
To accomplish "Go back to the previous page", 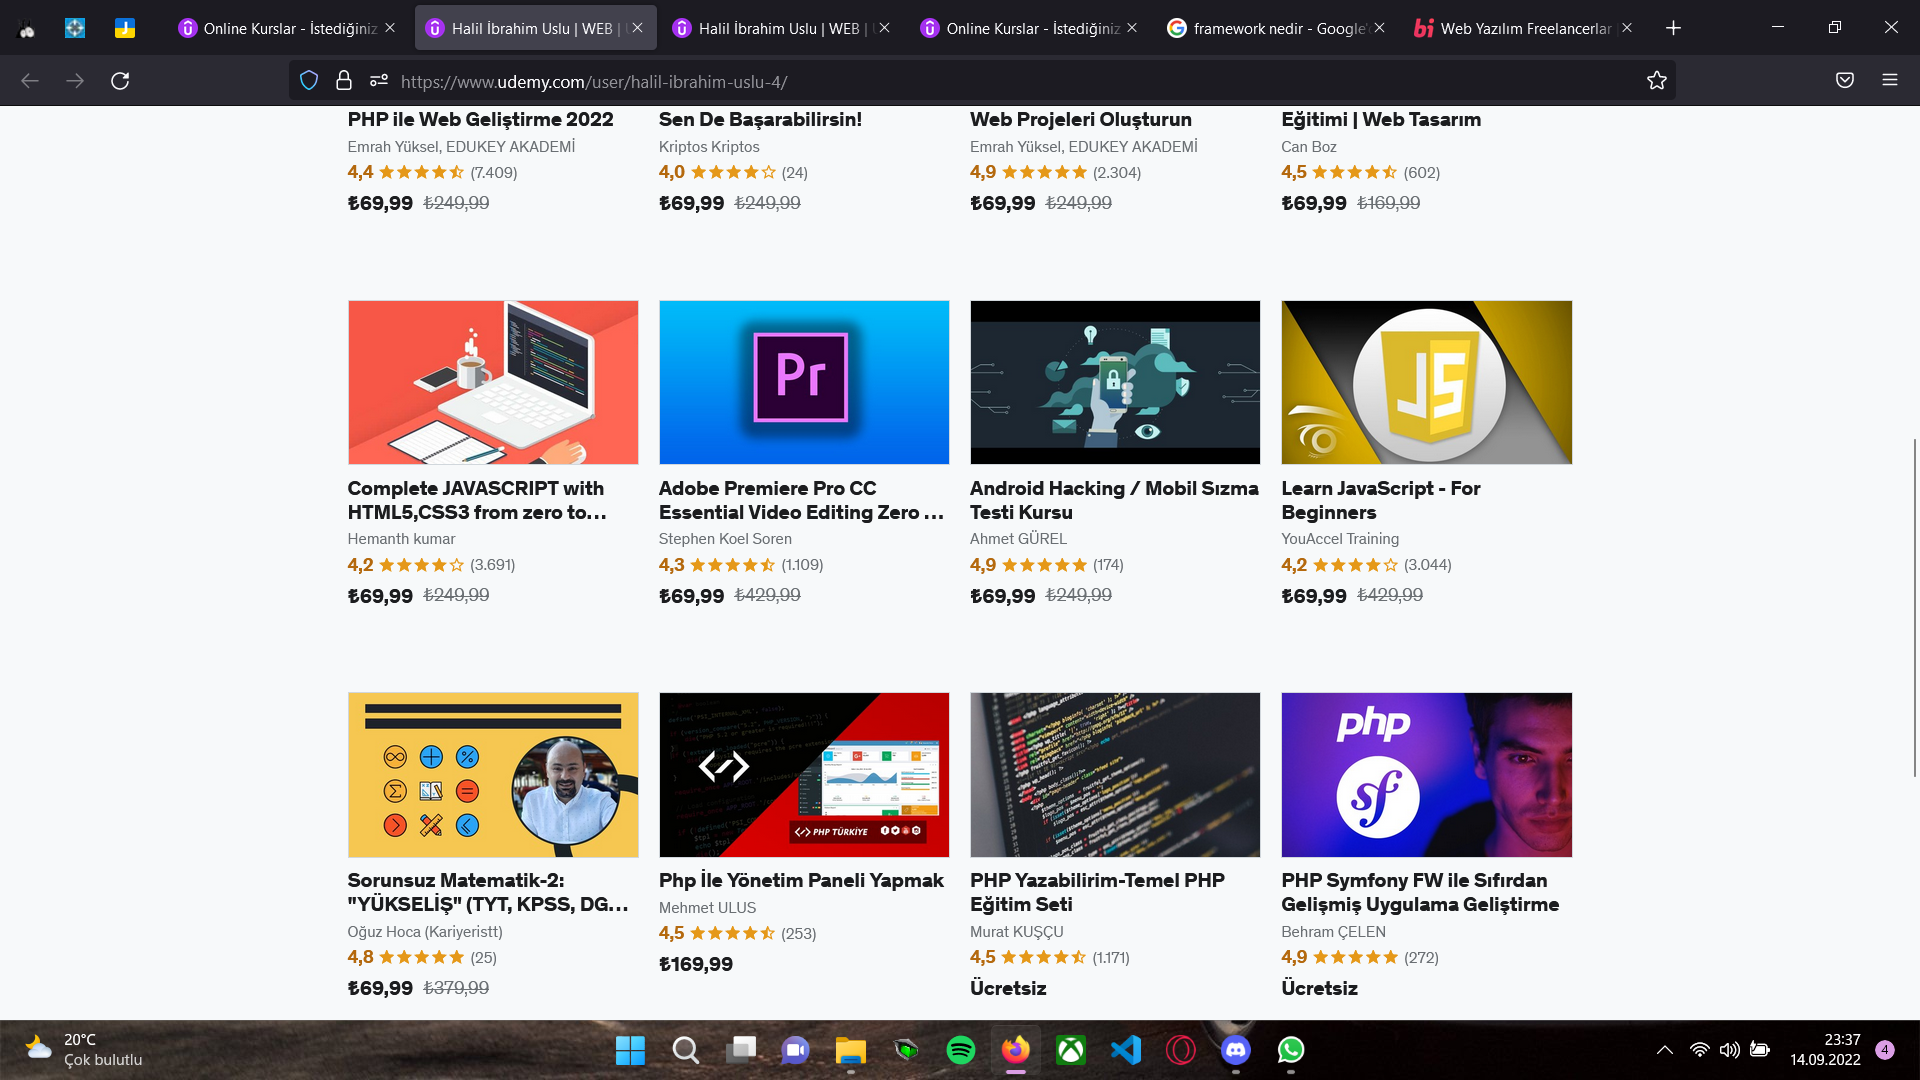I will pos(30,81).
